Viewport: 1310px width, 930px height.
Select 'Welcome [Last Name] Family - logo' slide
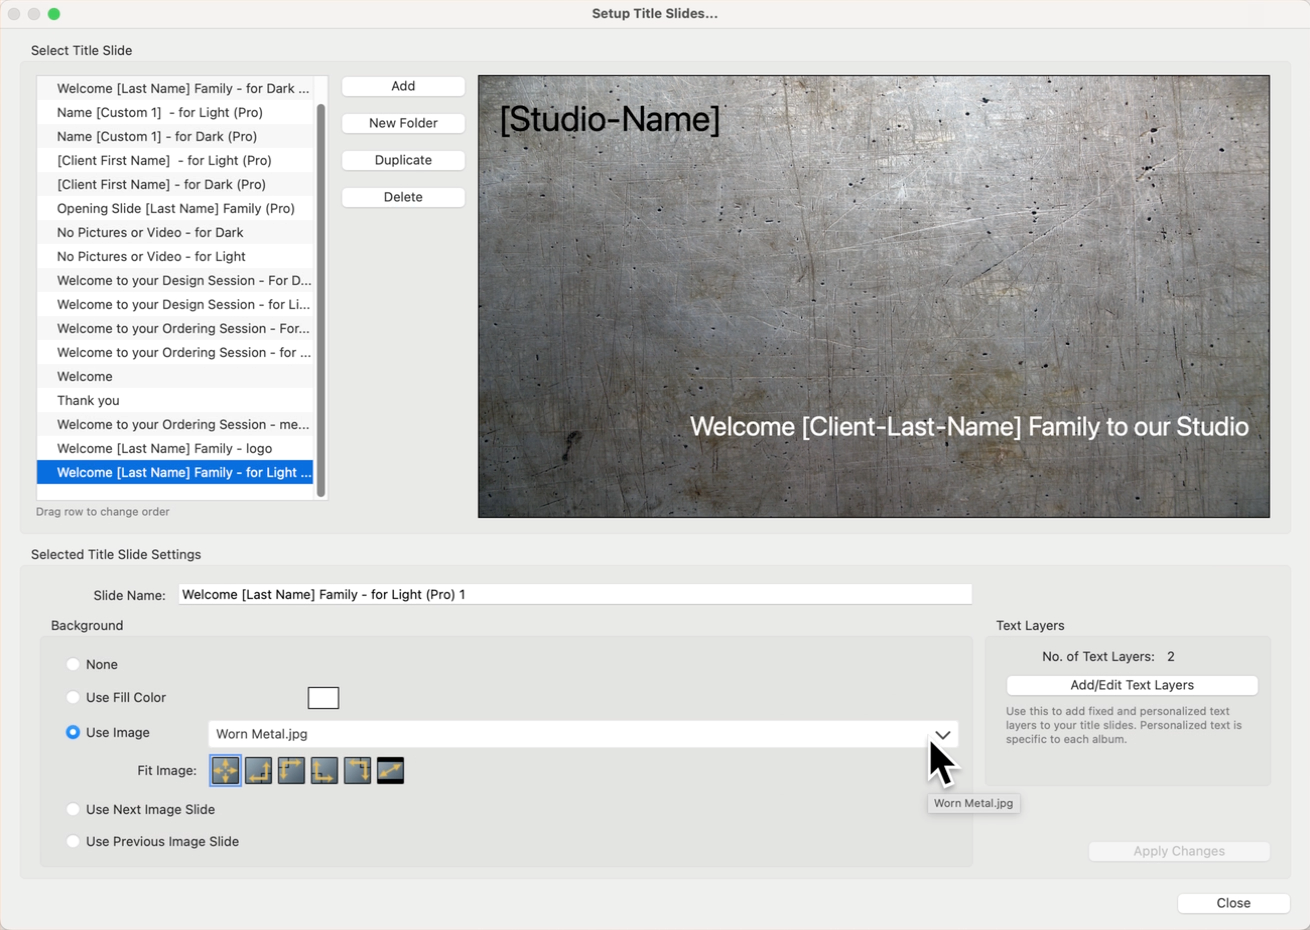tap(164, 448)
